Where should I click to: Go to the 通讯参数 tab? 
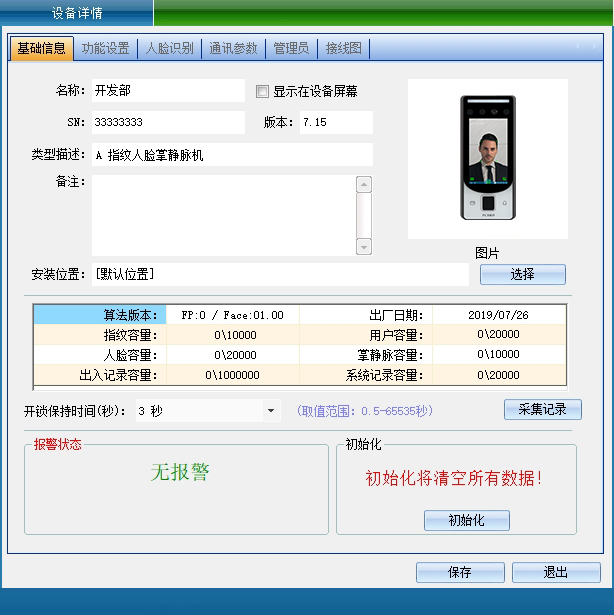point(233,48)
